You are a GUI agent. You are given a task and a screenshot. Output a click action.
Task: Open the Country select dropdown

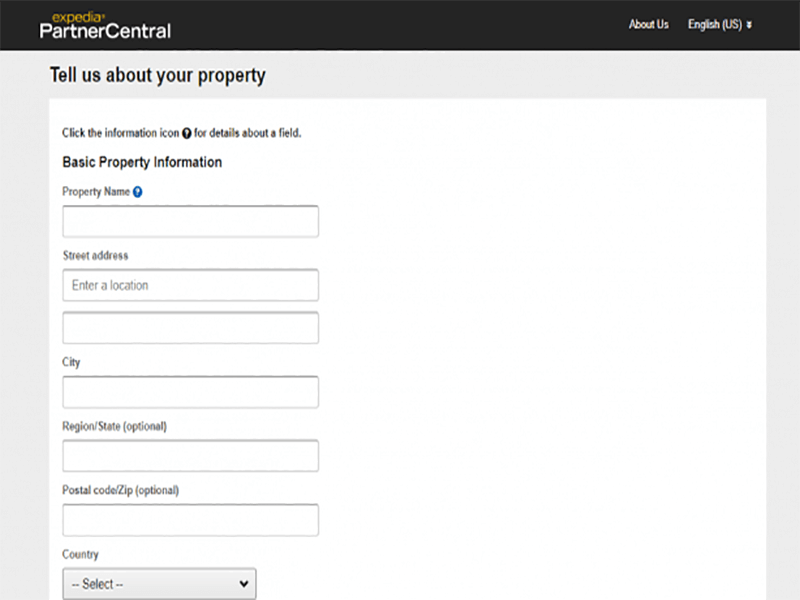coord(159,584)
